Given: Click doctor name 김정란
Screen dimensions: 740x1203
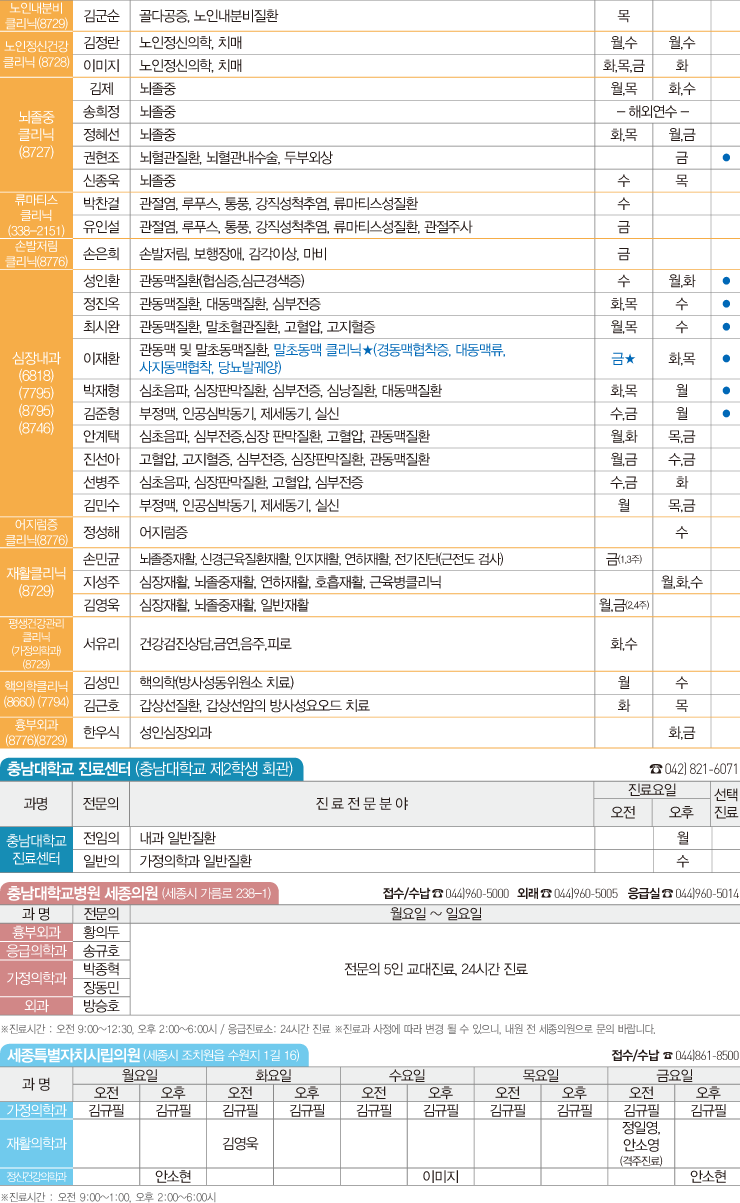Looking at the screenshot, I should click(x=102, y=42).
